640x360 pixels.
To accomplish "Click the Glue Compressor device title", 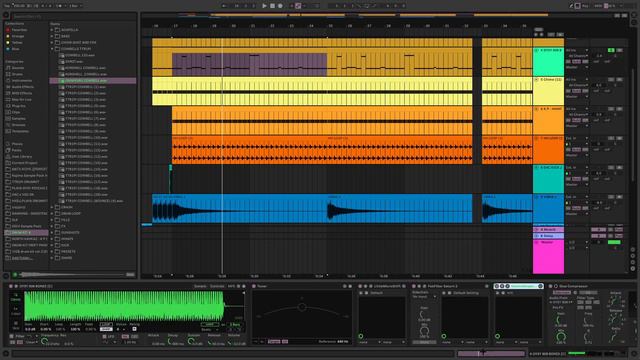I will click(573, 287).
